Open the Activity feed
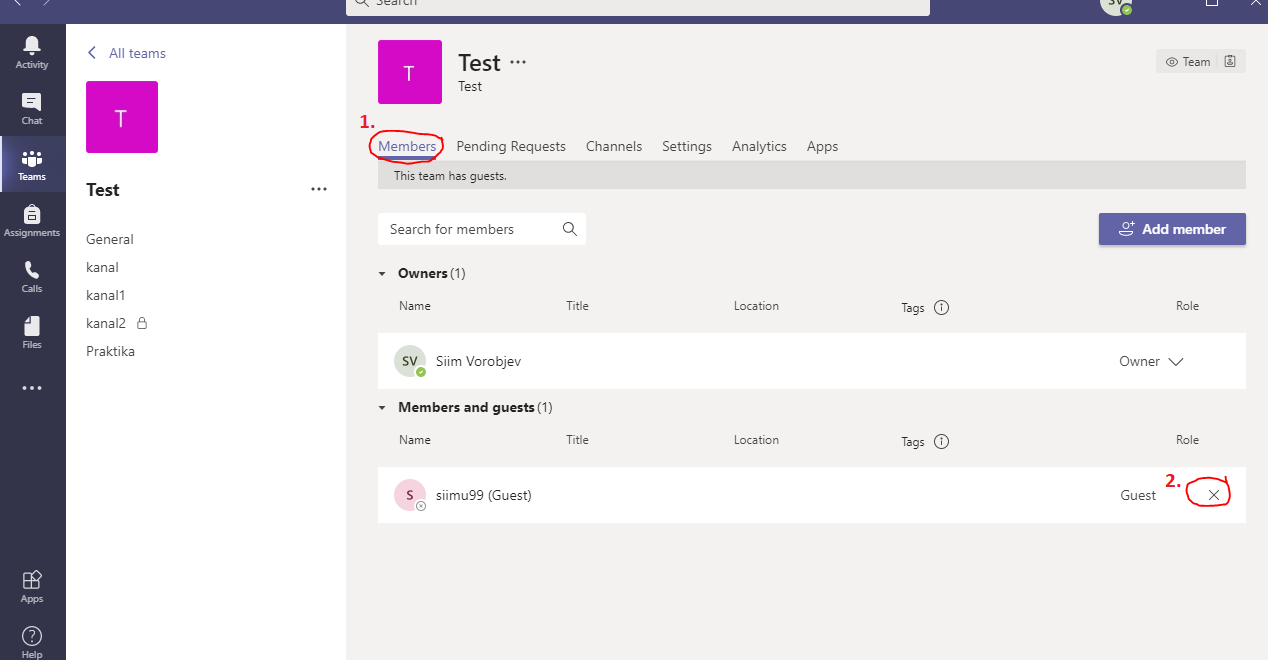The width and height of the screenshot is (1268, 660). [32, 52]
